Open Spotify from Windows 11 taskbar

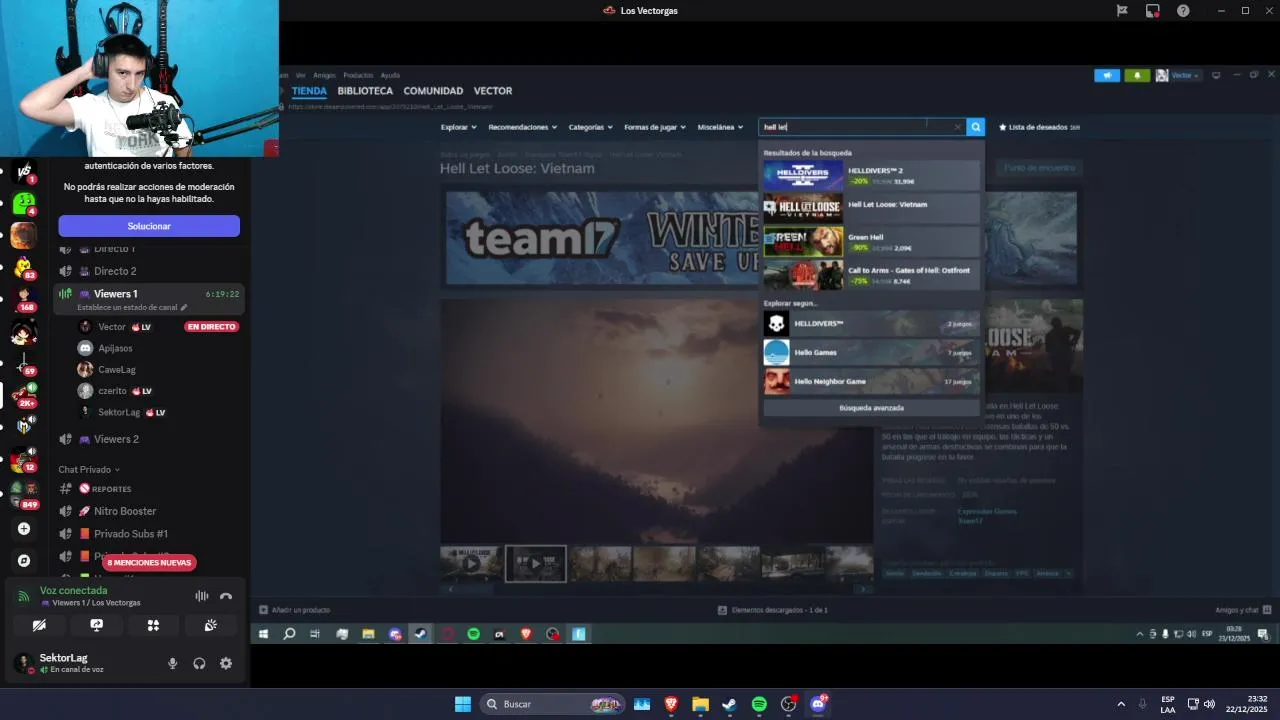pos(759,704)
